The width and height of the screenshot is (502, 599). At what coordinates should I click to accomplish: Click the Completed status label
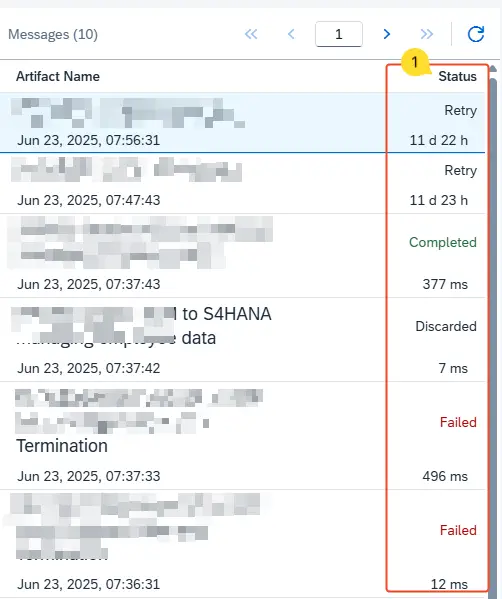[443, 242]
